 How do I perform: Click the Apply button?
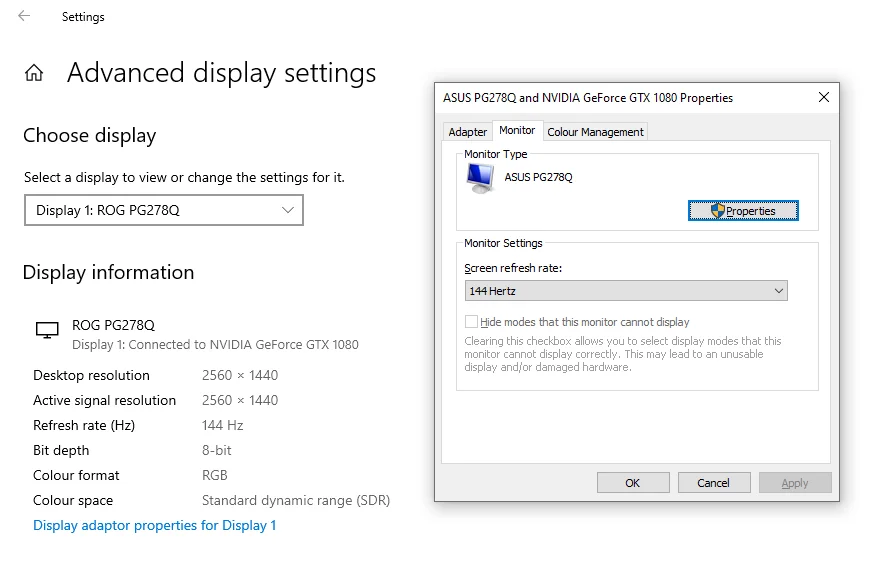[795, 483]
